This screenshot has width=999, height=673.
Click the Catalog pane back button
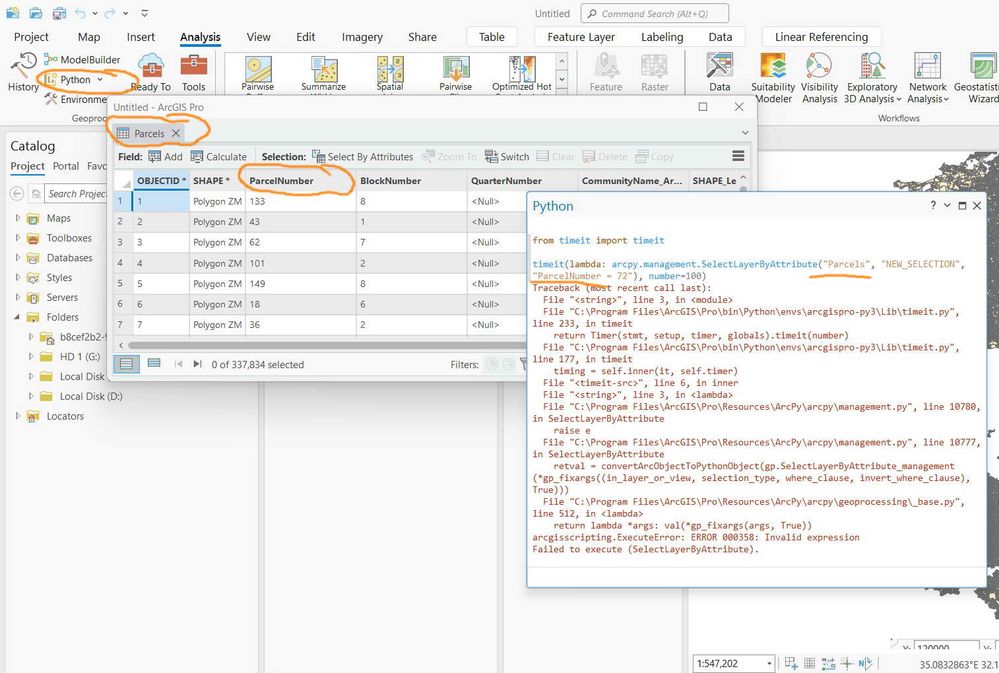tap(17, 193)
